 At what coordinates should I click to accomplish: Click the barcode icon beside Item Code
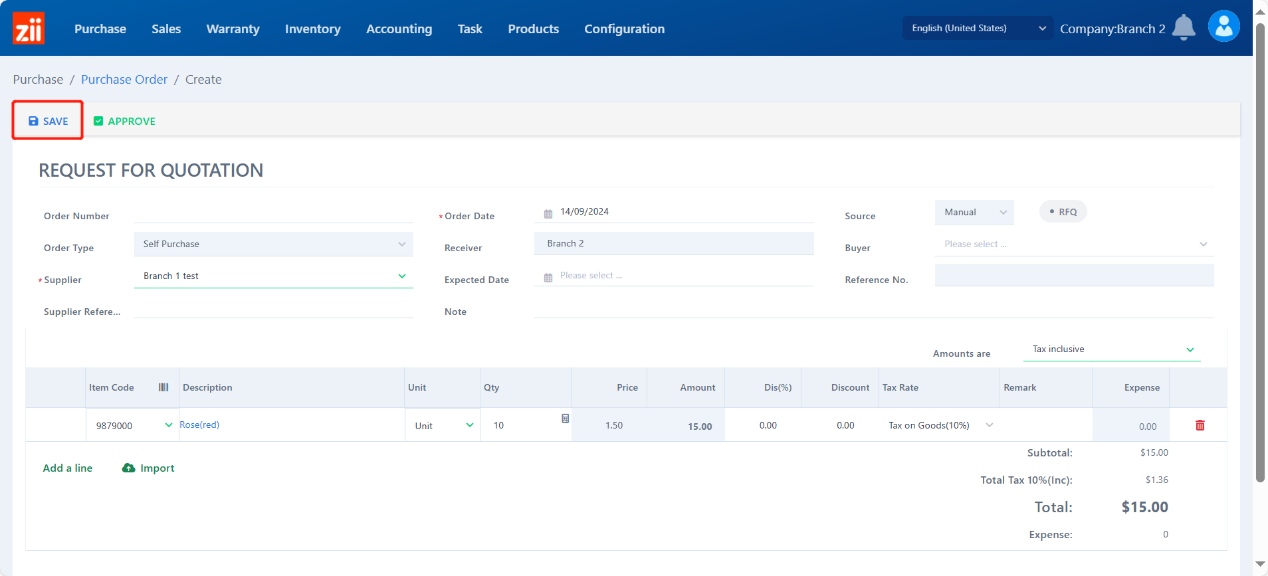click(163, 387)
